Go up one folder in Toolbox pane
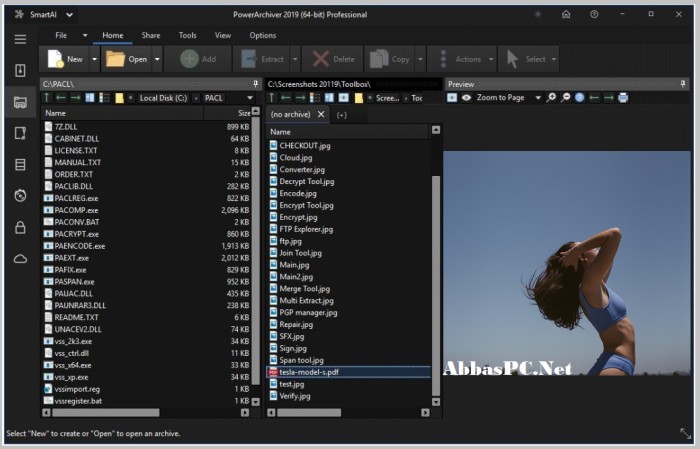 [271, 98]
